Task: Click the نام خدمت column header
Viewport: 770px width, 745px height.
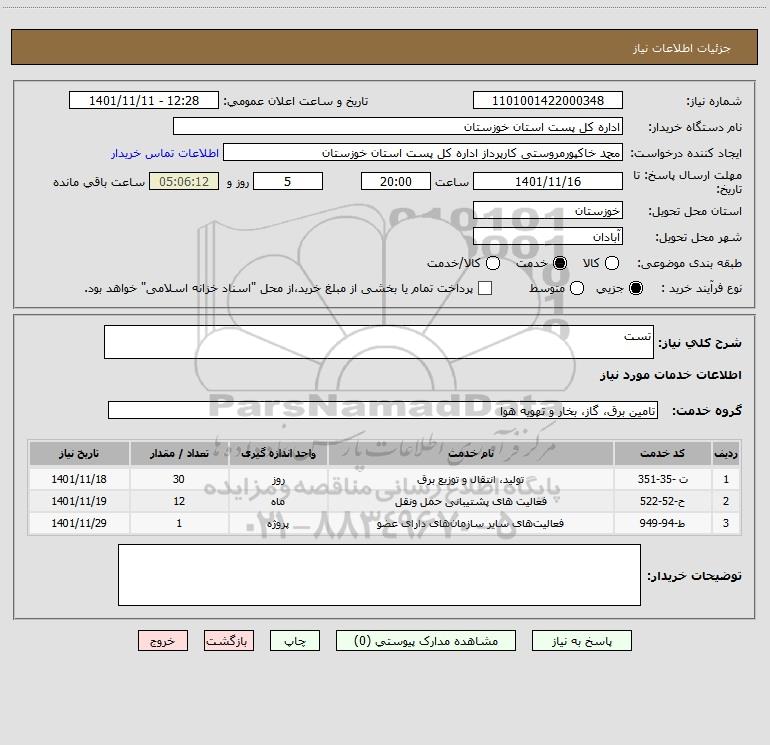Action: [x=470, y=453]
